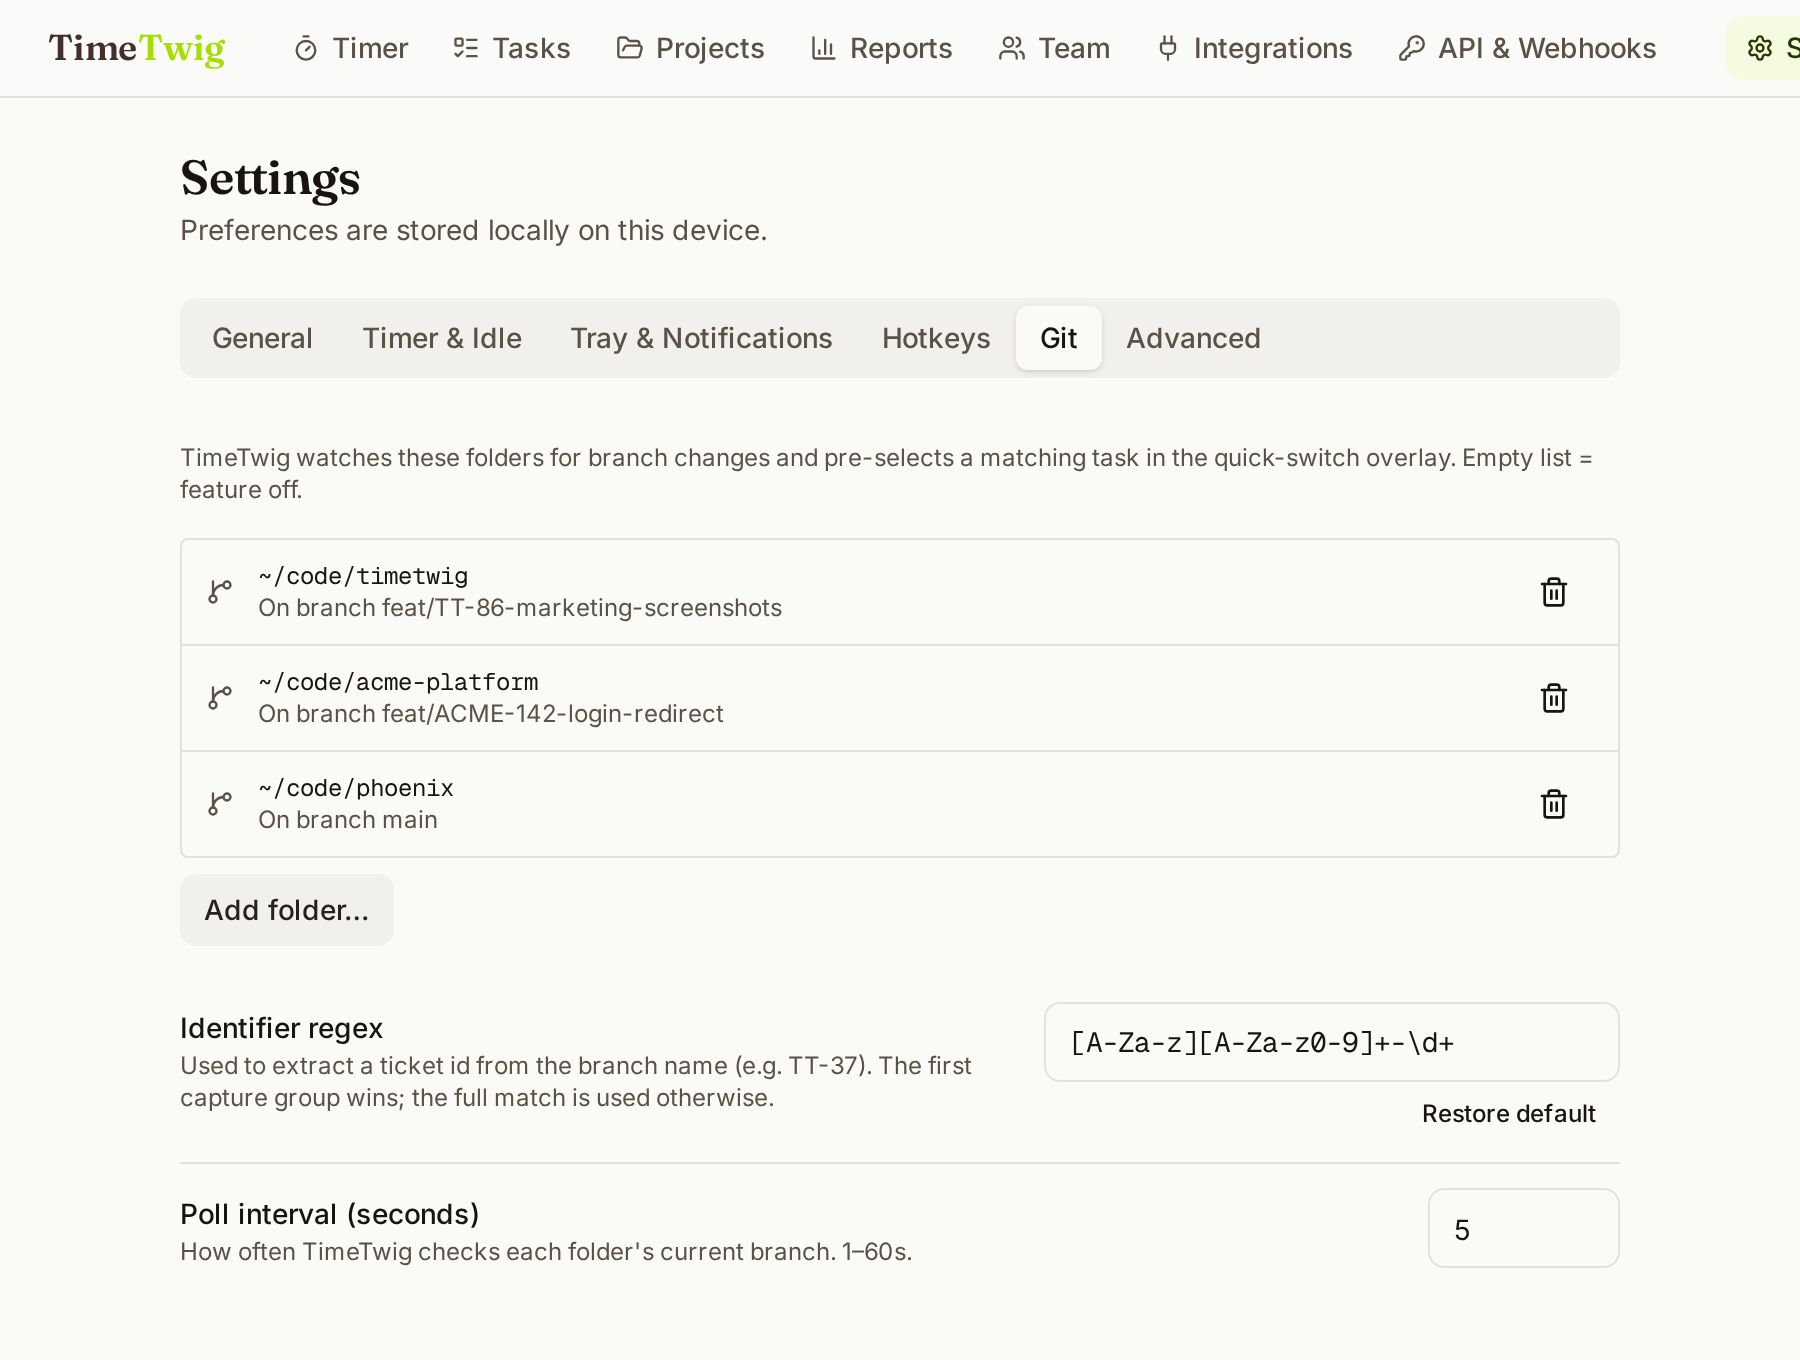
Task: Open the Team nav item
Action: 1055,48
